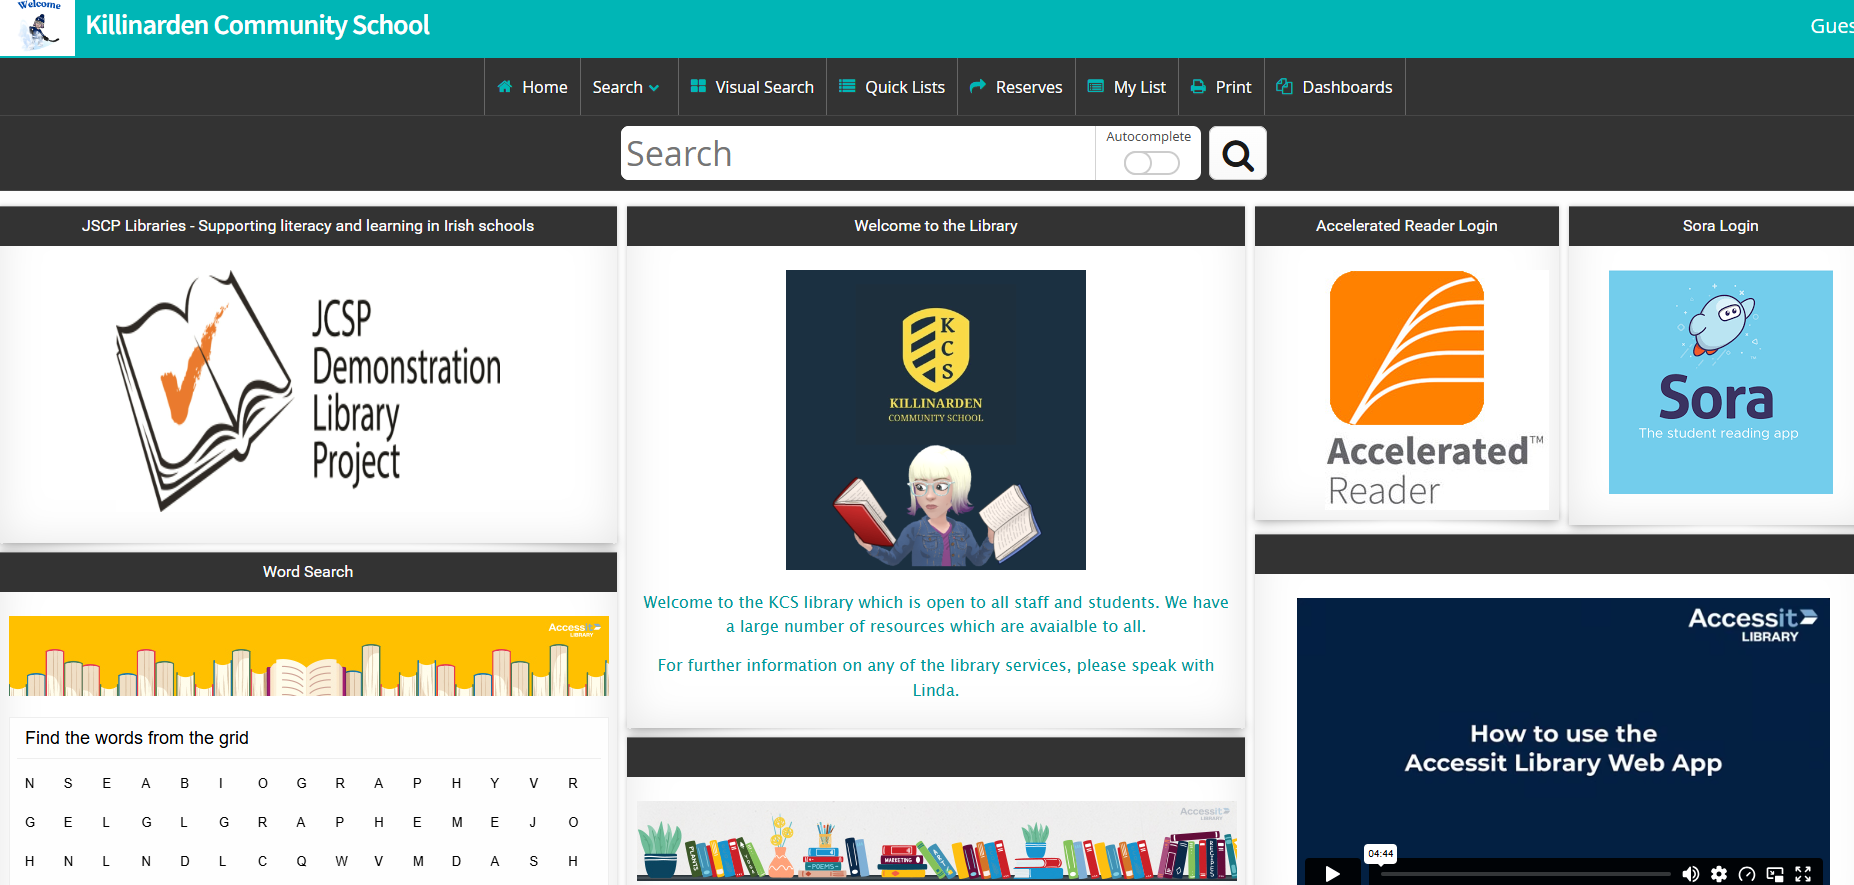Viewport: 1854px width, 885px height.
Task: Click the Home house icon
Action: tap(505, 87)
